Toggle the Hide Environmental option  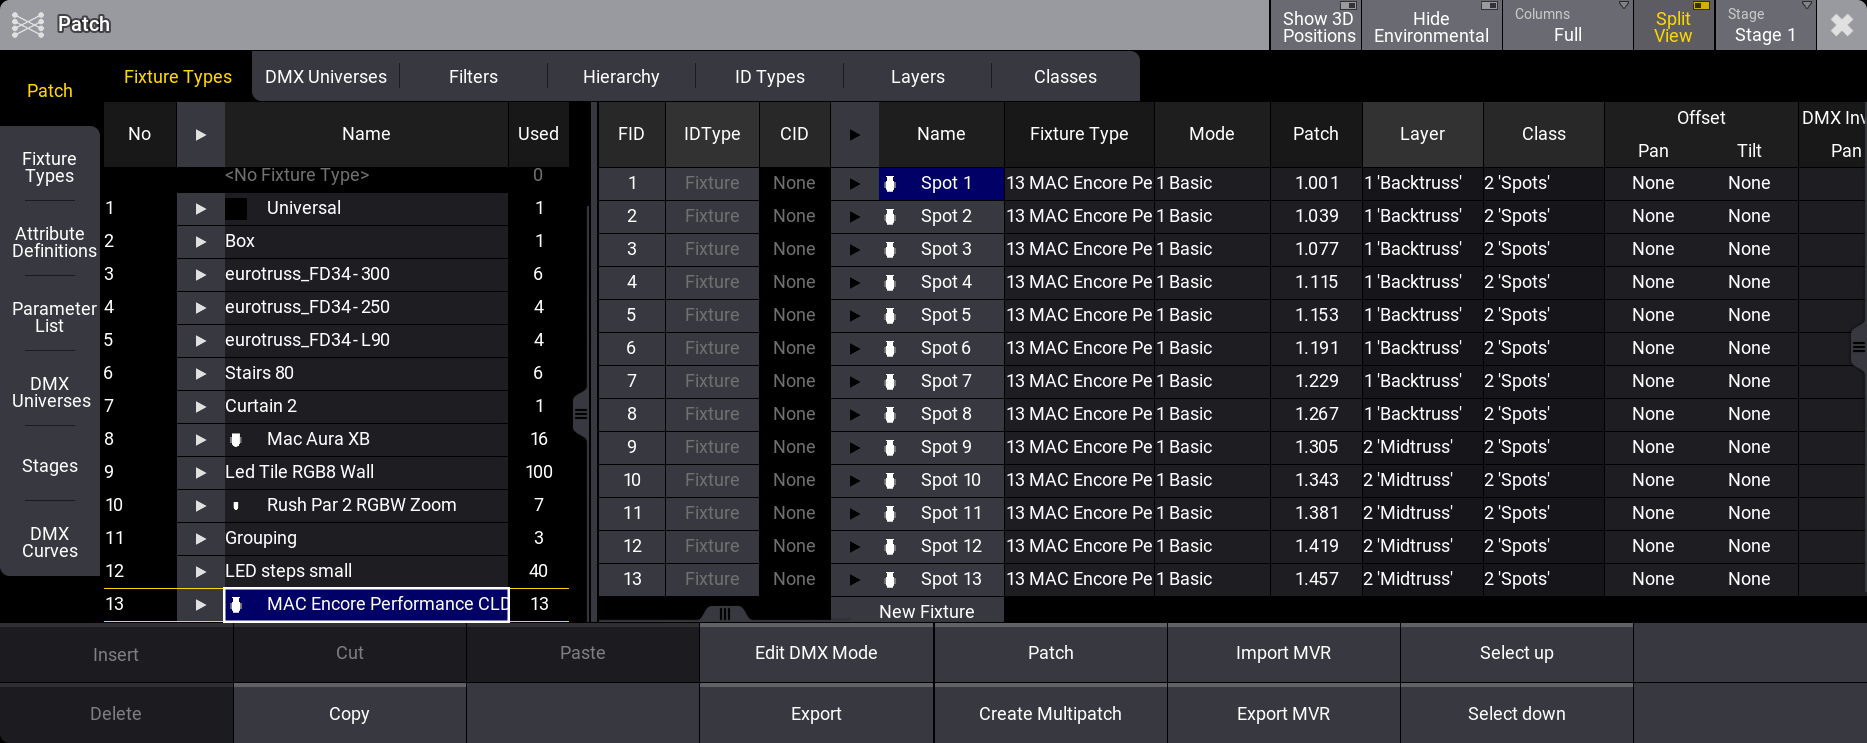[1430, 25]
